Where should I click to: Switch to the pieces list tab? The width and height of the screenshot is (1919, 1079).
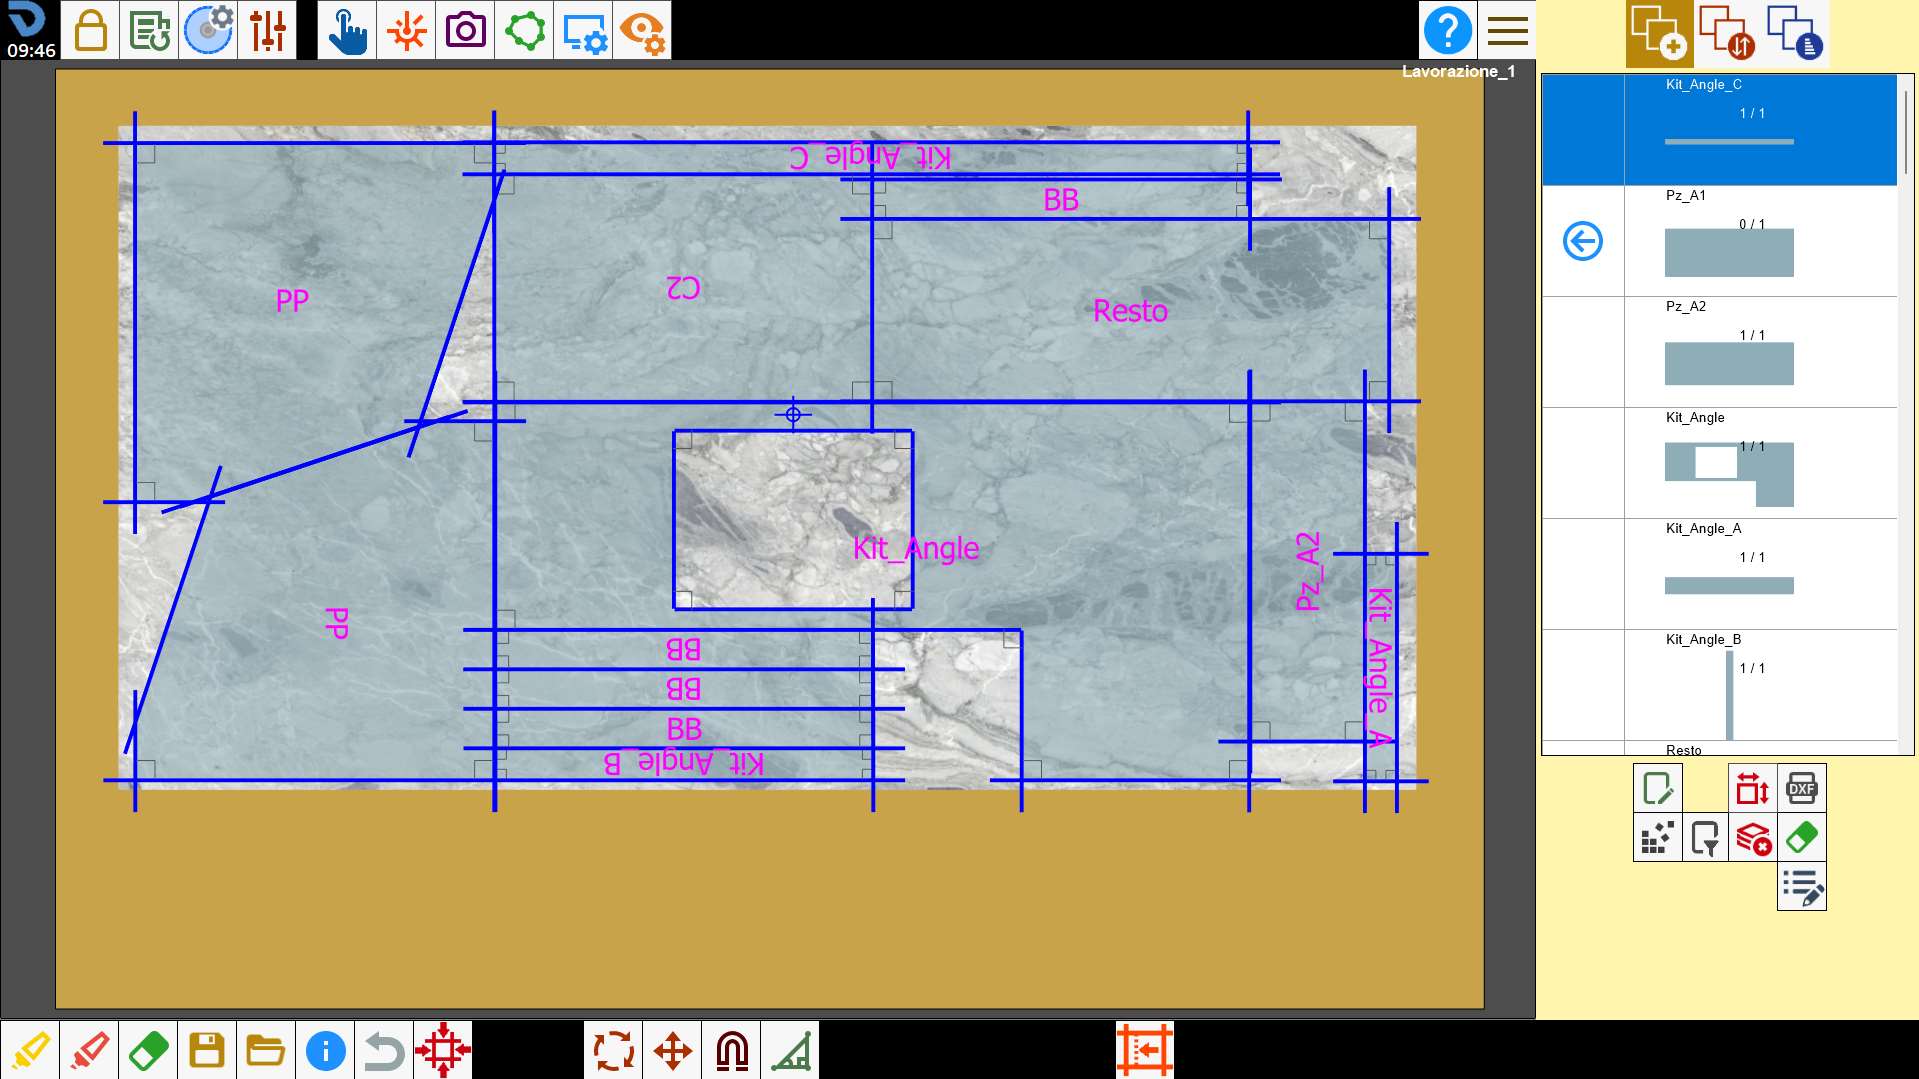pos(1795,33)
